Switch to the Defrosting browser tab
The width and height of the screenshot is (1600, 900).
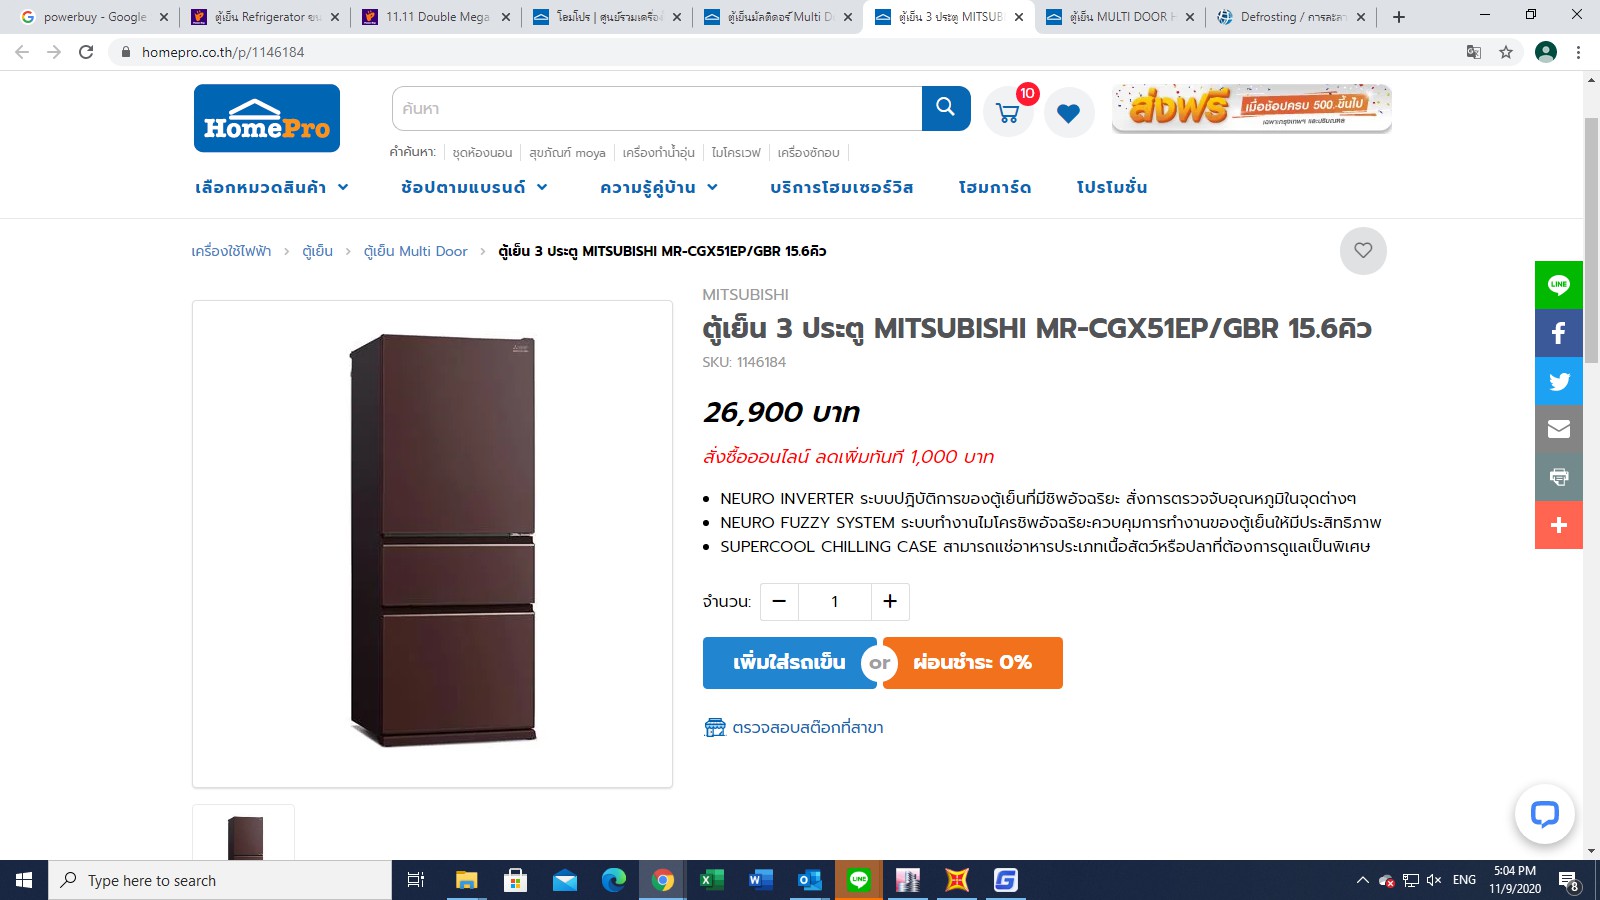1291,17
